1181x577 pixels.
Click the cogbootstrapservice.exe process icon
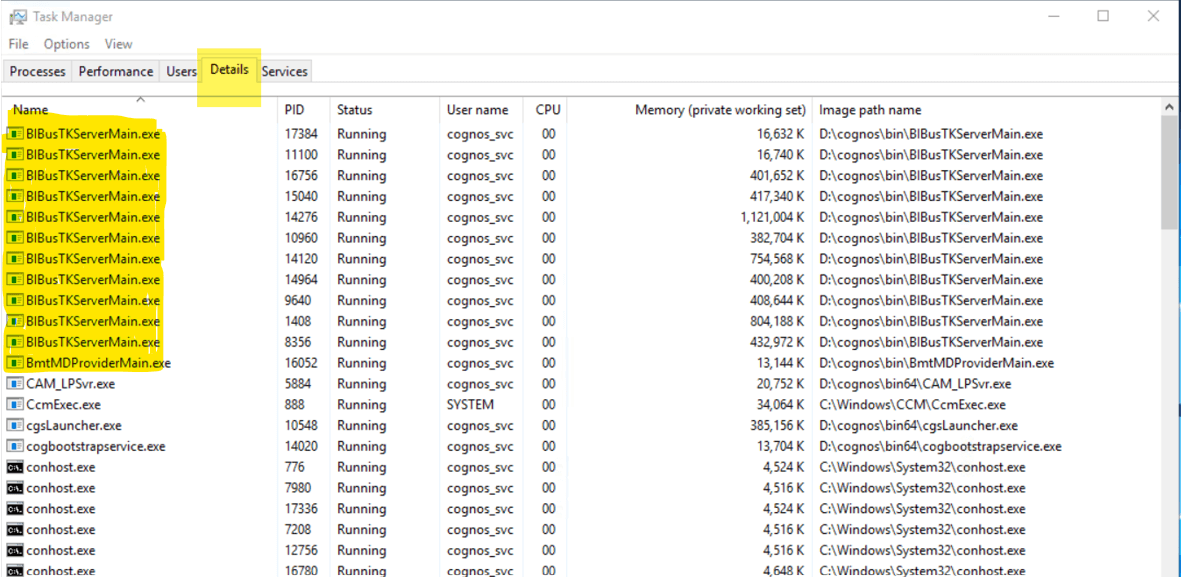point(15,446)
